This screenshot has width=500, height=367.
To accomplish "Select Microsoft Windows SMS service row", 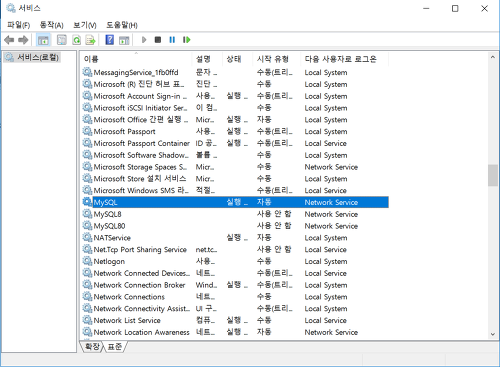I will [x=235, y=190].
